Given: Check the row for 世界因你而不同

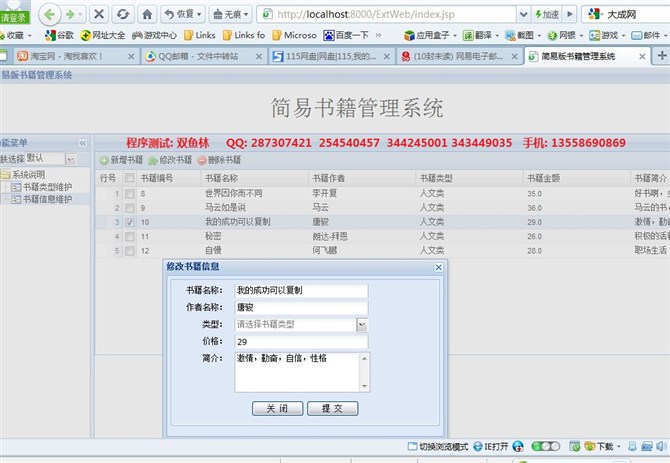Looking at the screenshot, I should pos(129,194).
